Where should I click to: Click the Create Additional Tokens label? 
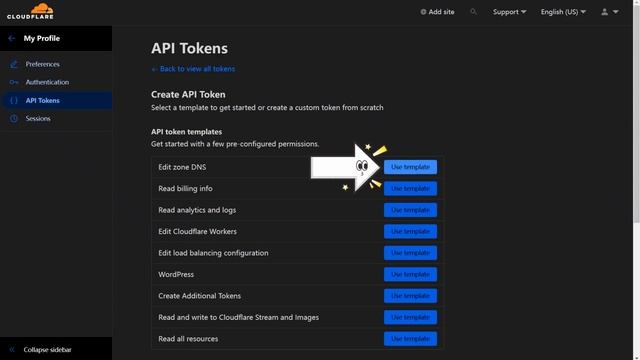coord(200,296)
